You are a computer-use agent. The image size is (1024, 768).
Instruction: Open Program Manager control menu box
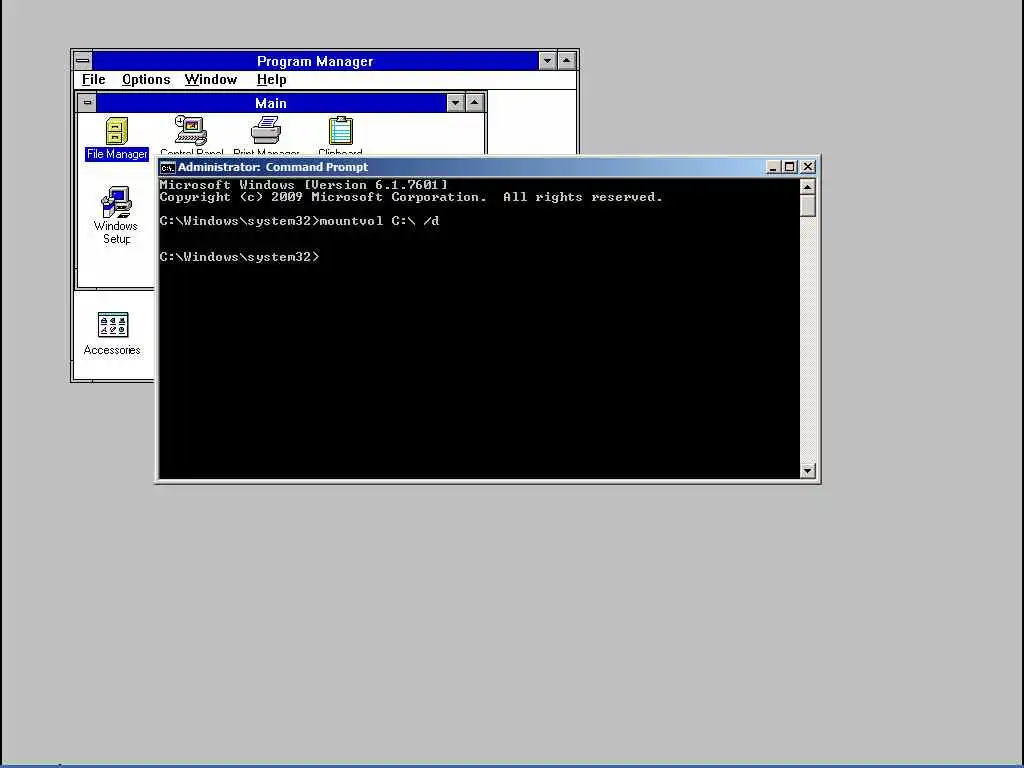(x=82, y=61)
